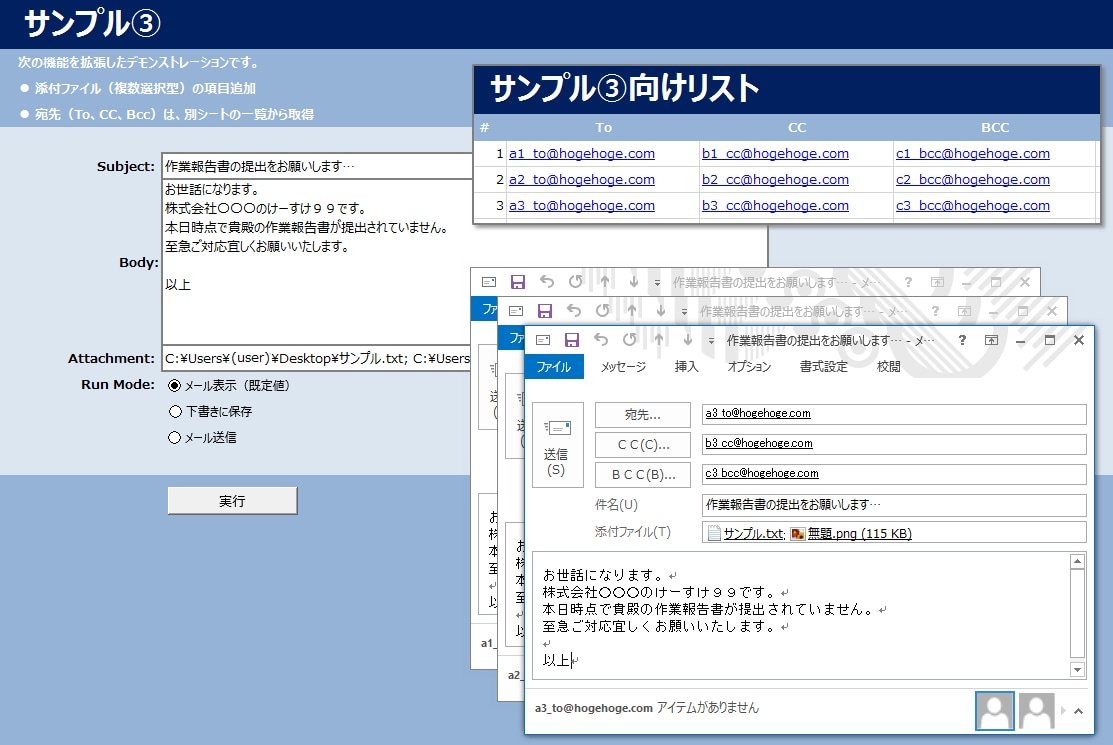Click save icon in front mail window
1113x745 pixels.
point(571,340)
